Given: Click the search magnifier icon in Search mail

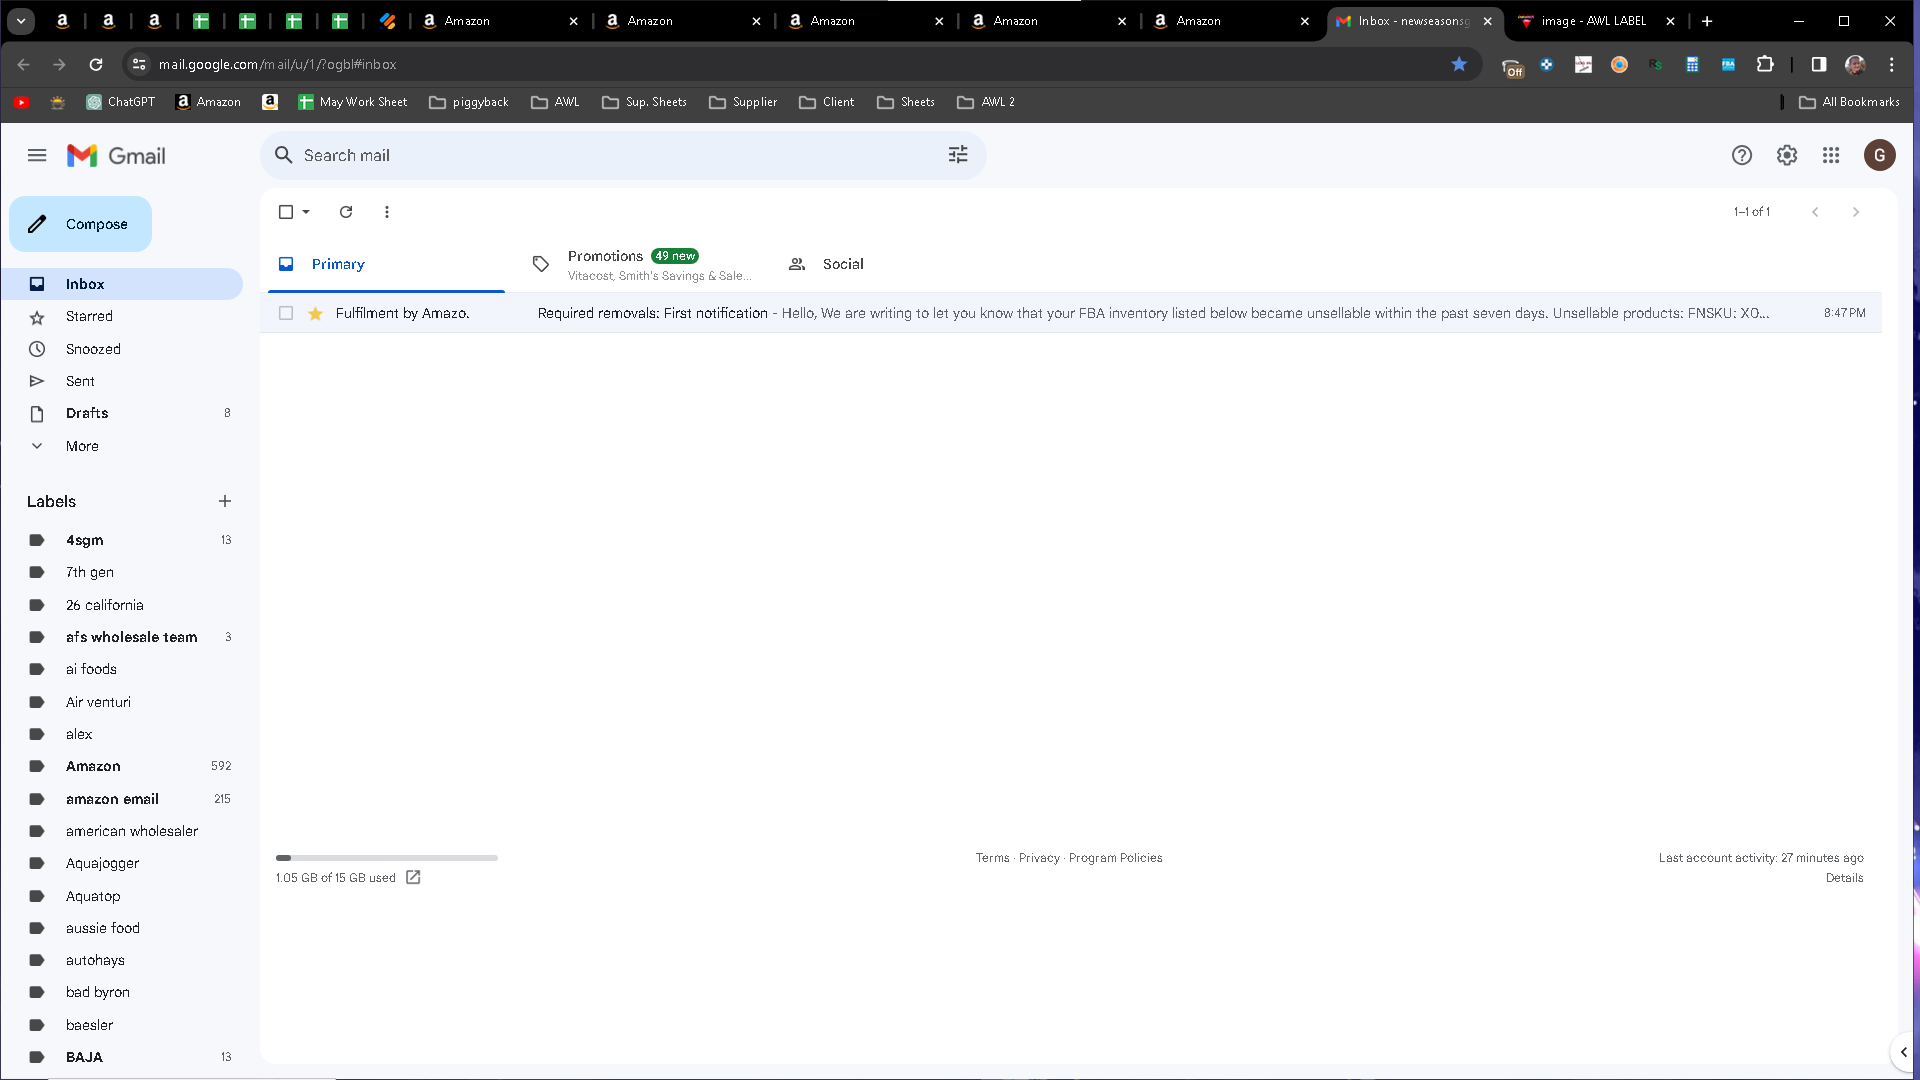Looking at the screenshot, I should [284, 155].
